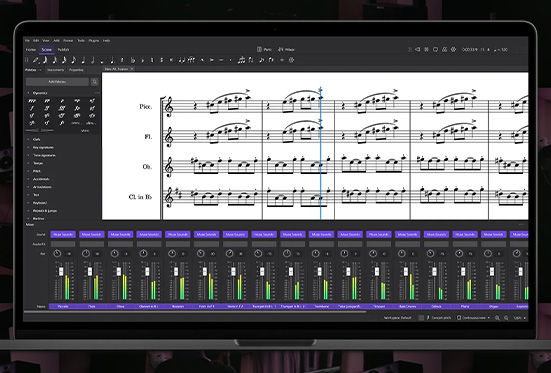Click More in Dynamics palette
Viewport: 551px width, 373px height.
[x=85, y=131]
